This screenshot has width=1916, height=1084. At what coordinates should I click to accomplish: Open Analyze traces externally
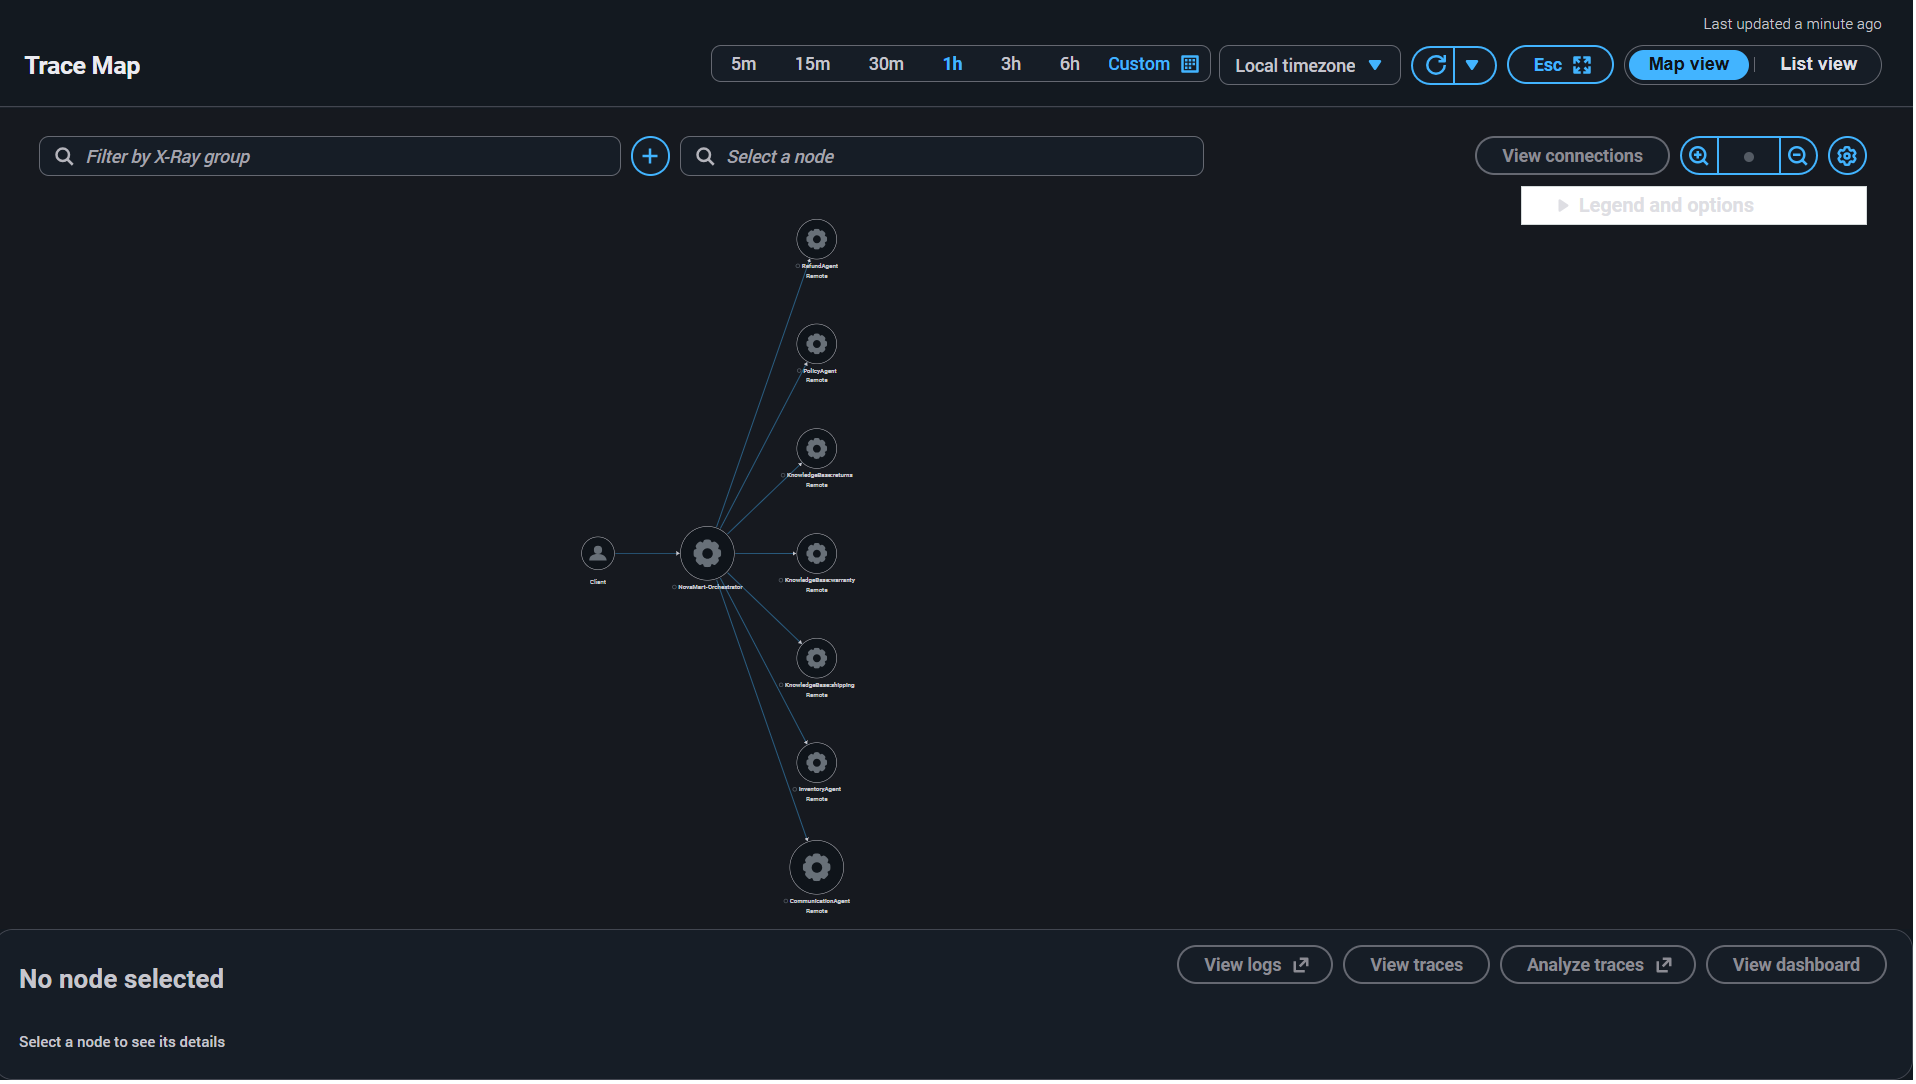pyautogui.click(x=1599, y=965)
